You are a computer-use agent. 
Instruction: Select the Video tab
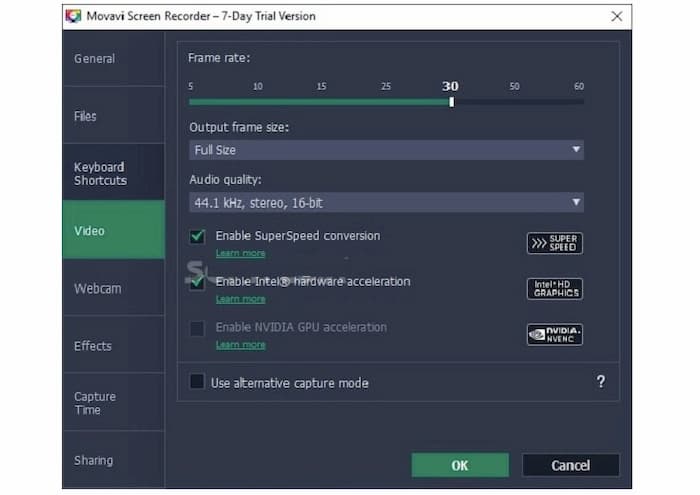pos(114,231)
